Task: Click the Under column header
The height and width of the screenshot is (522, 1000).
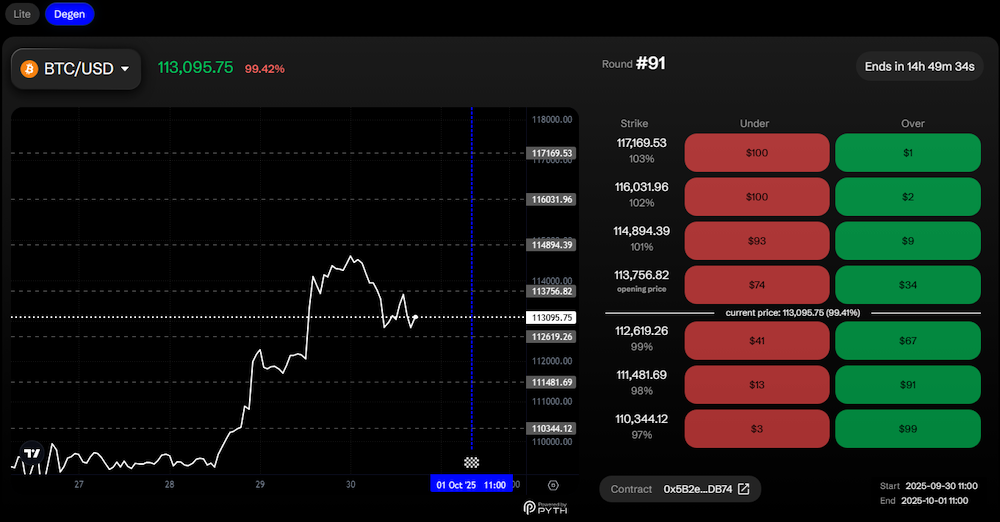Action: [754, 123]
